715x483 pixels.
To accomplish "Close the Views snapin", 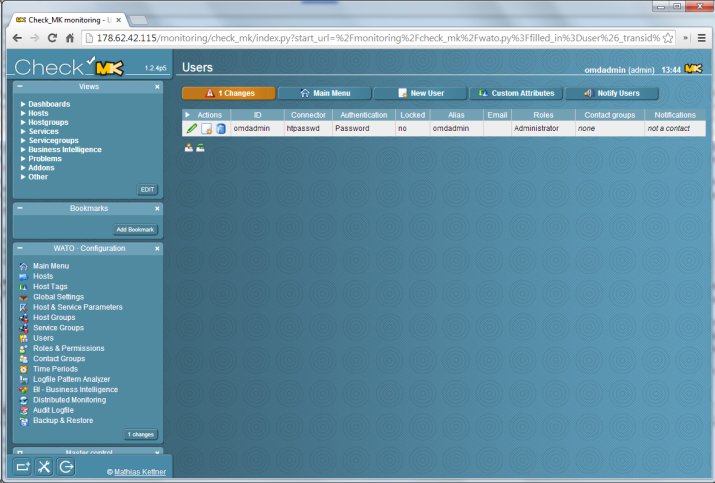I will tap(157, 87).
